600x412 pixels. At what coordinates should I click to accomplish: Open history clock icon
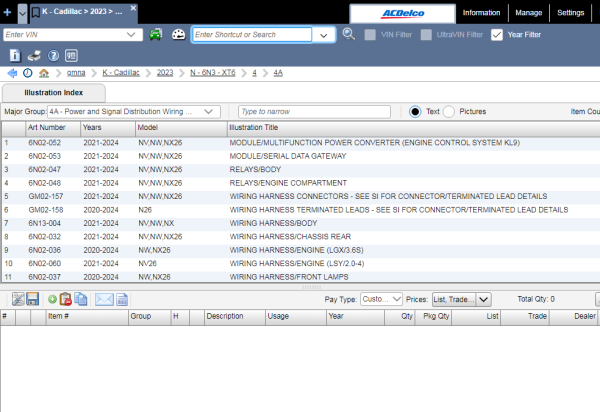coord(28,73)
